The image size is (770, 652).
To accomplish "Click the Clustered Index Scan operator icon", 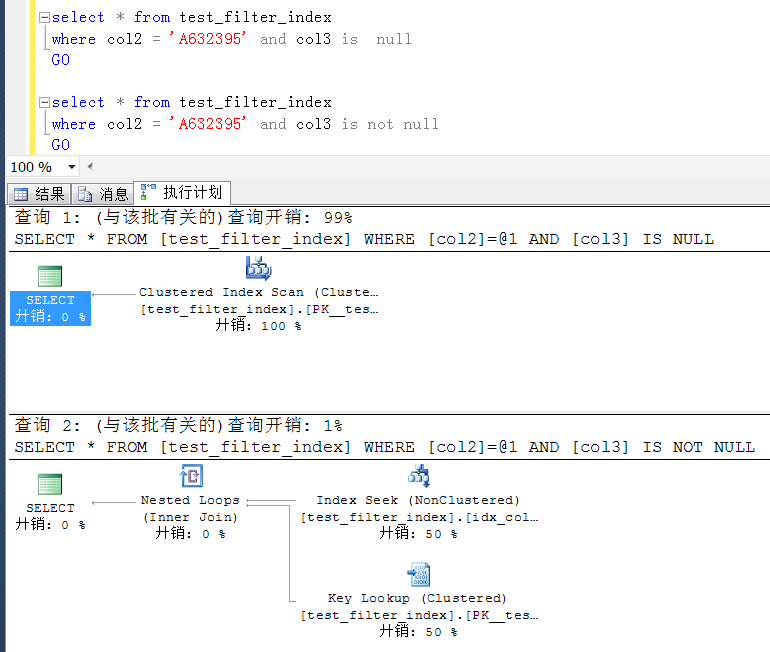I will pyautogui.click(x=259, y=268).
